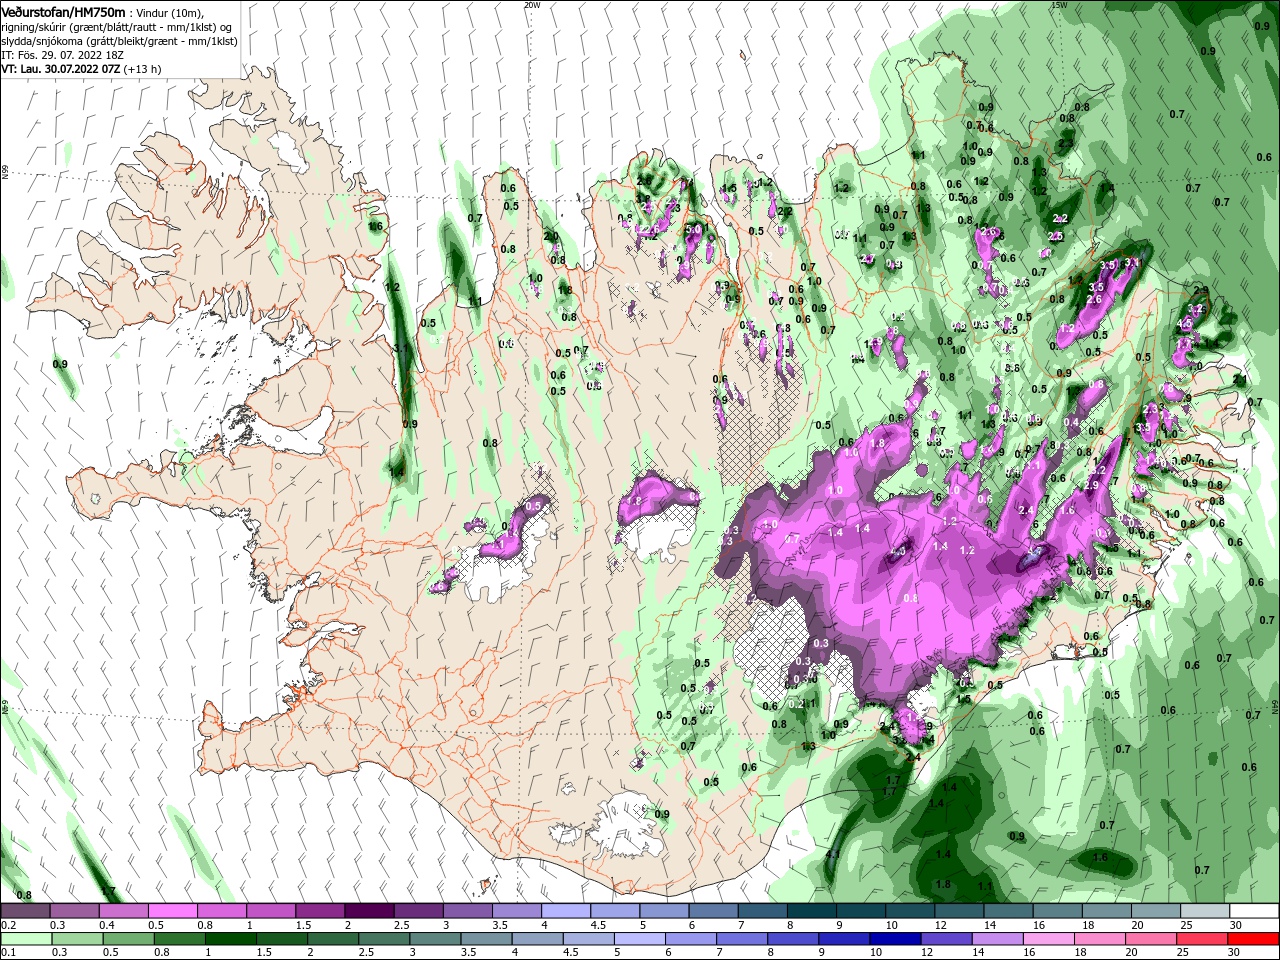This screenshot has height=960, width=1280.
Task: Click the darkest purple 2 swatch, snow scale
Action: [369, 911]
